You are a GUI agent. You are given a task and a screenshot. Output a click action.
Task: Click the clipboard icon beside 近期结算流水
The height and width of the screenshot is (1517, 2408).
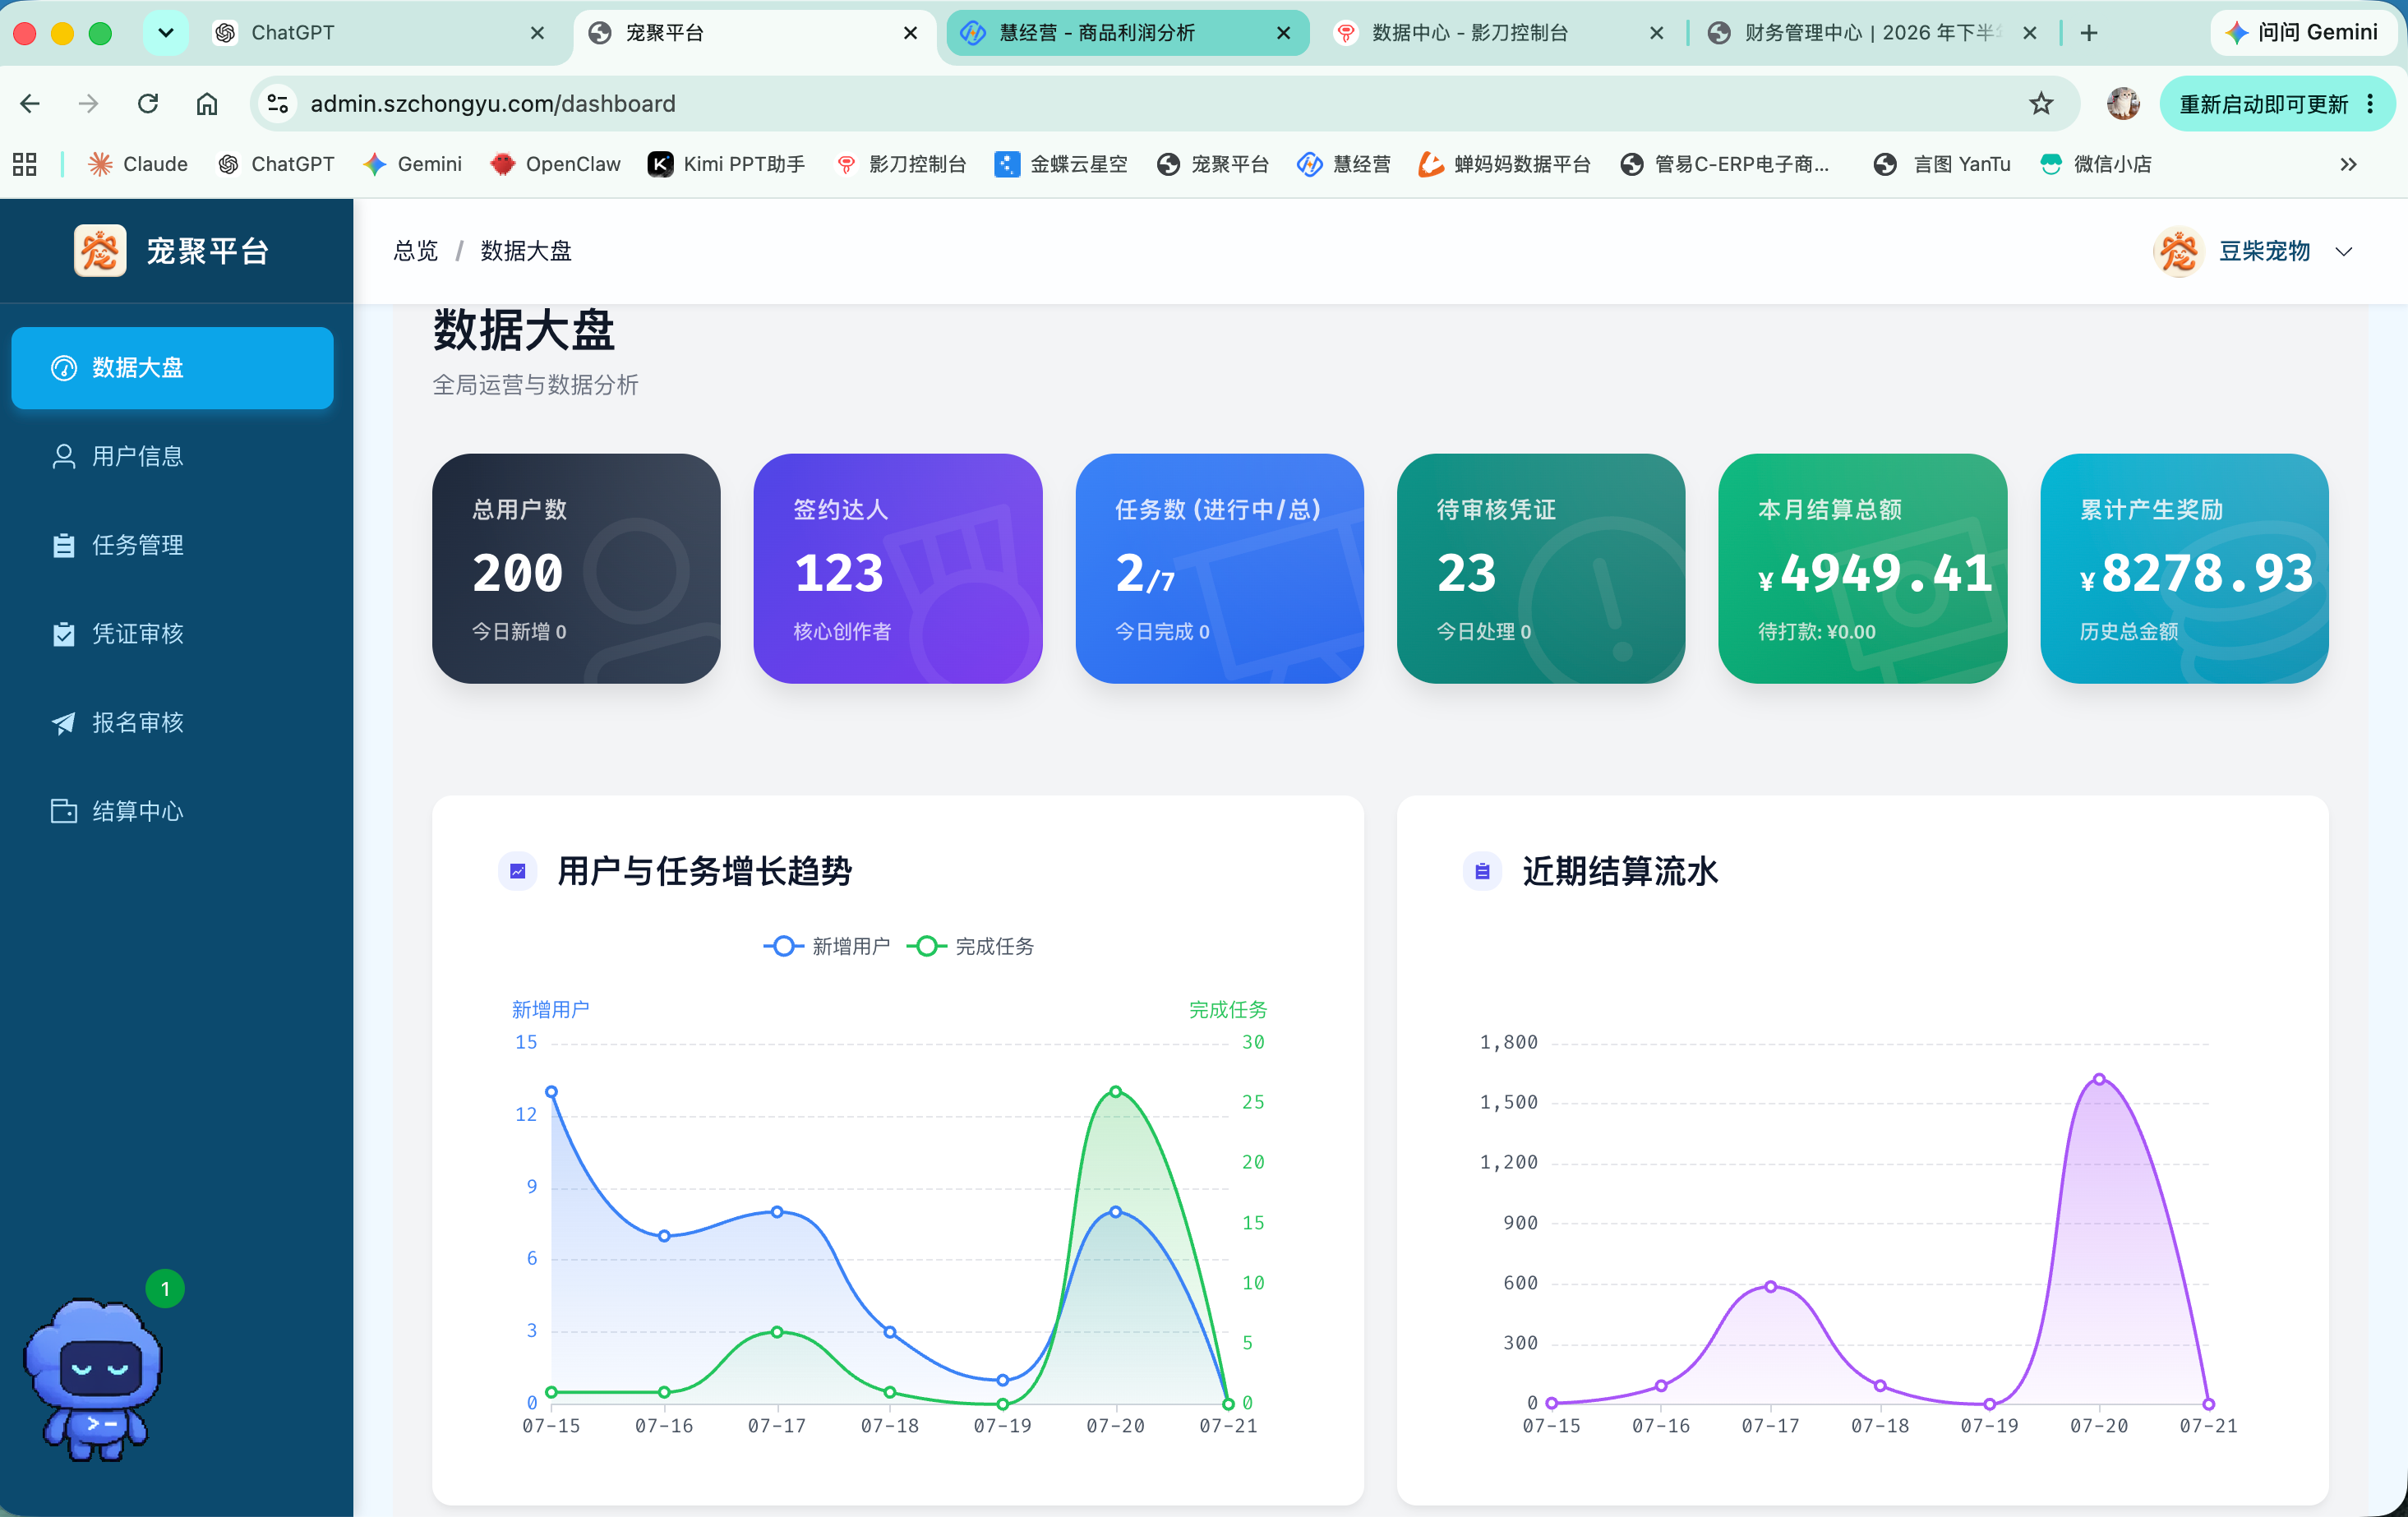1482,871
